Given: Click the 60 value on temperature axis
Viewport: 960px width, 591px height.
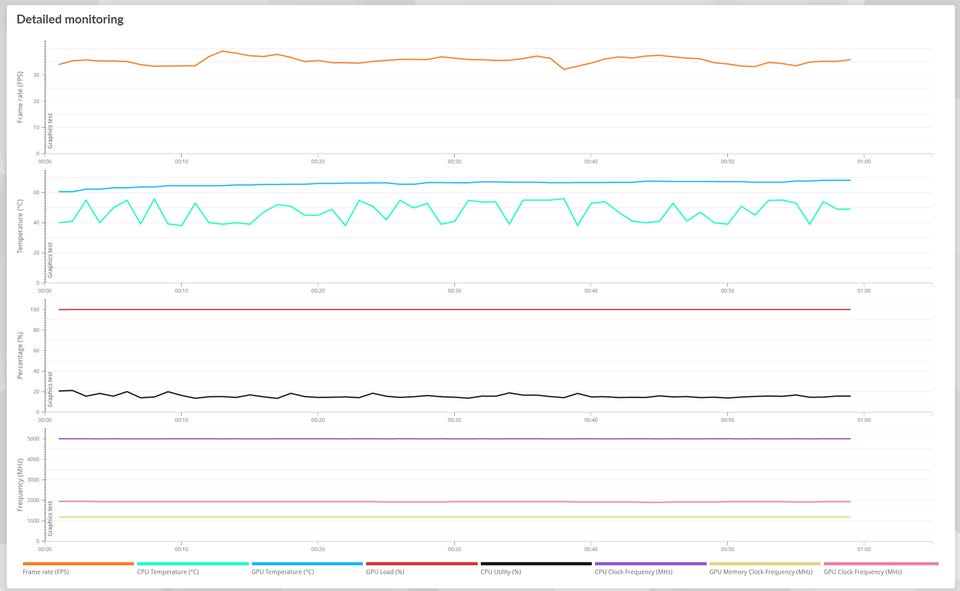Looking at the screenshot, I should coord(37,192).
